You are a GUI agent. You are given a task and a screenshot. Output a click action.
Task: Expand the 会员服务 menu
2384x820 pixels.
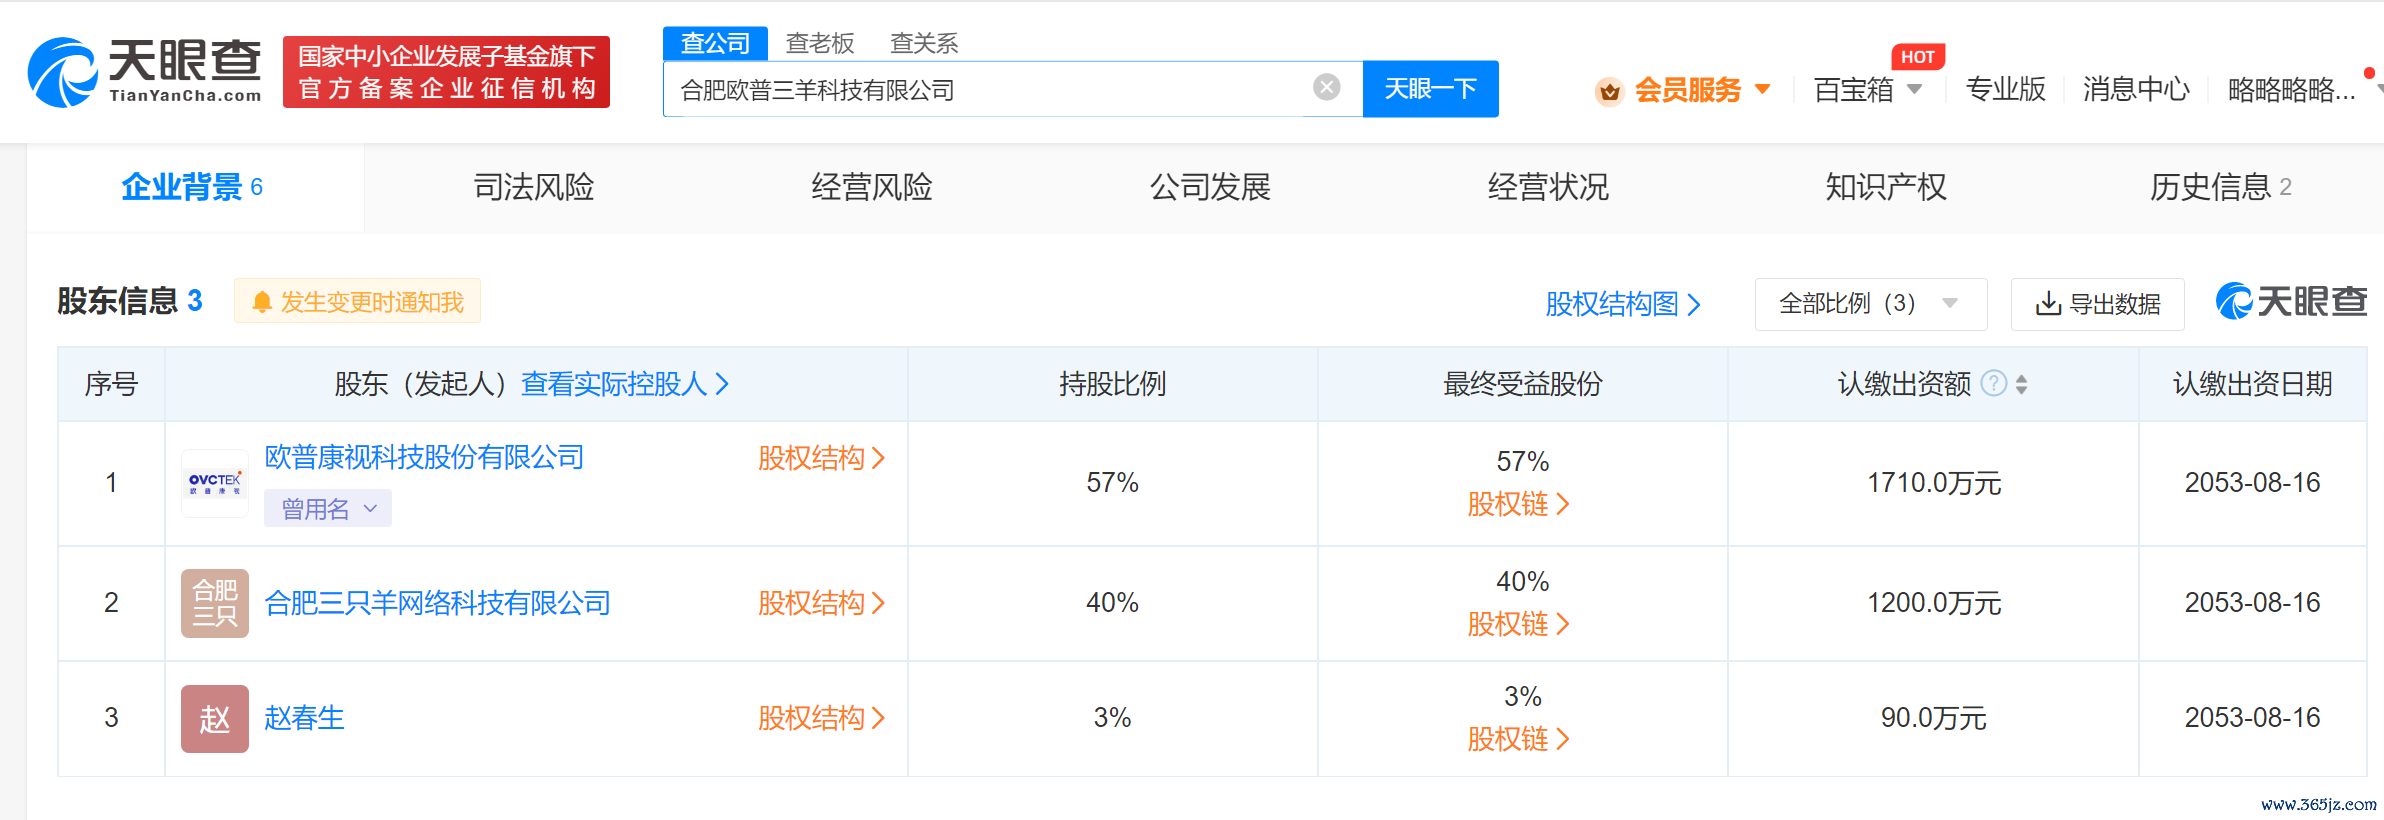click(x=1683, y=90)
